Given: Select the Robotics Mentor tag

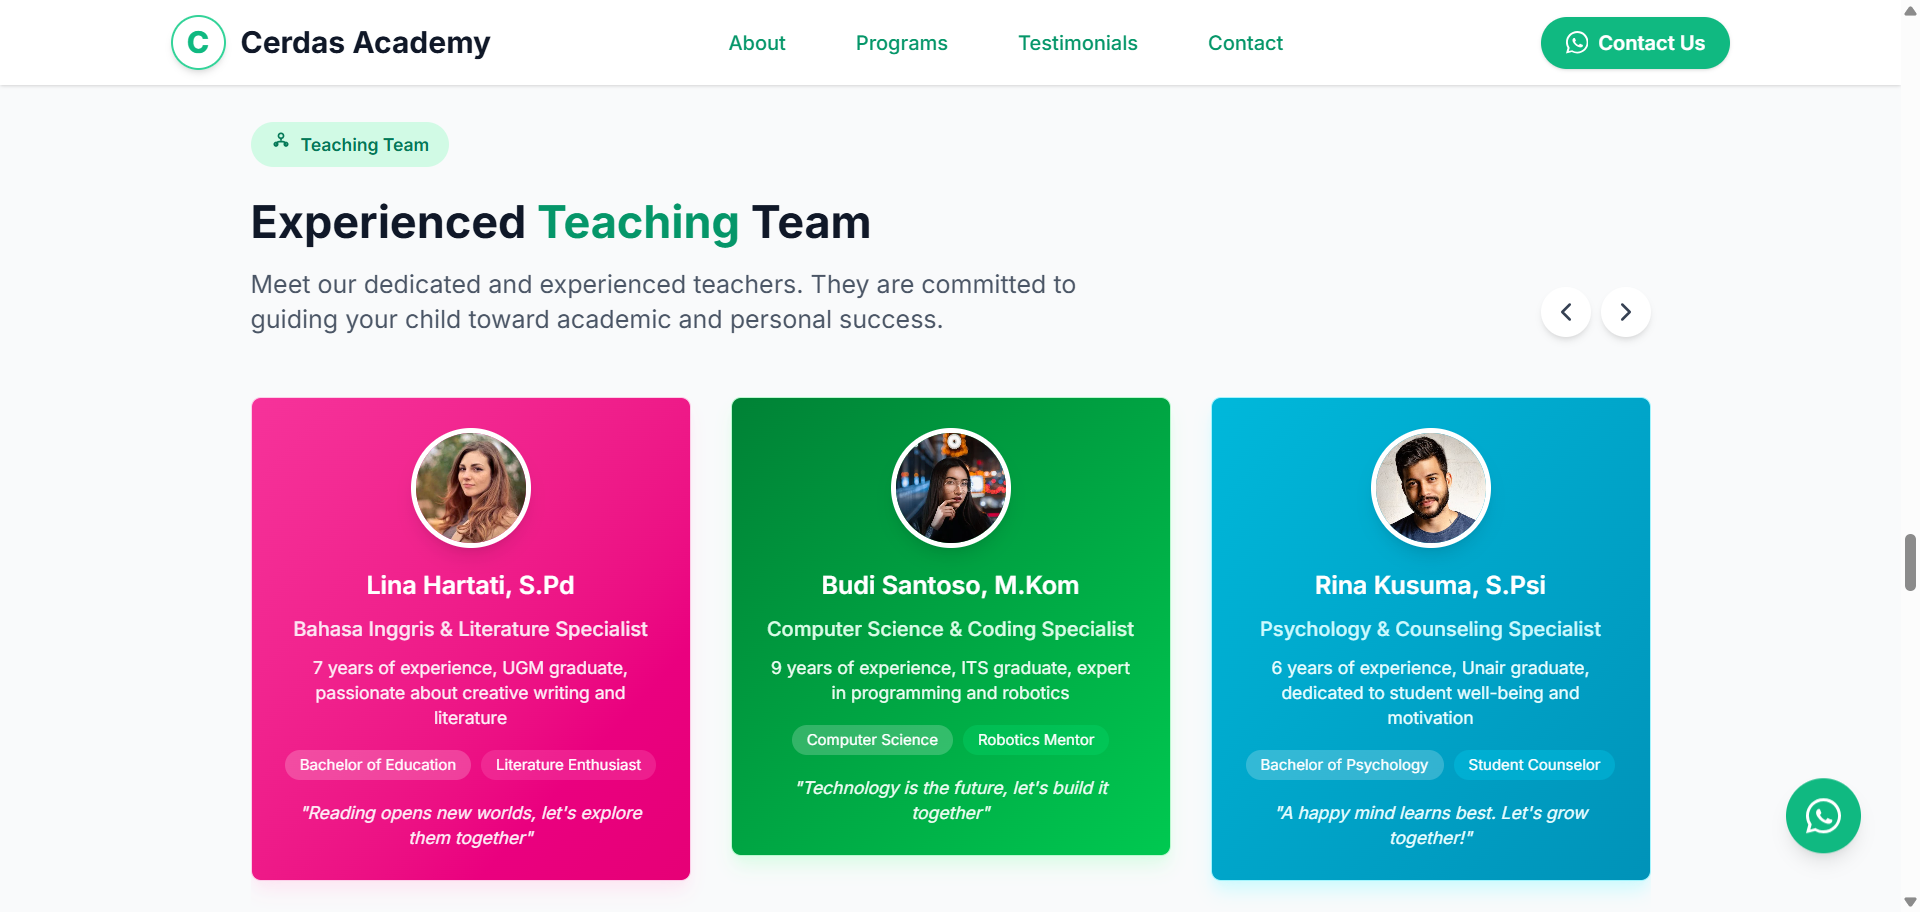Looking at the screenshot, I should point(1035,740).
